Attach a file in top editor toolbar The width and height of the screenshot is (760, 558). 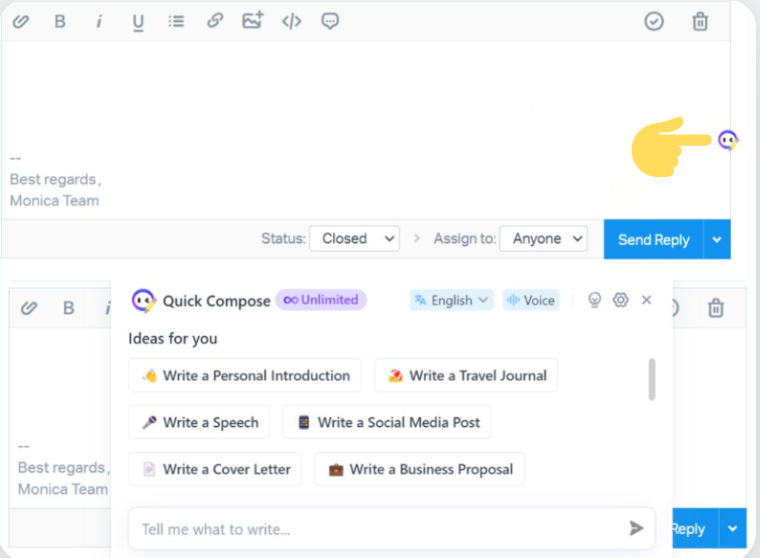pyautogui.click(x=21, y=21)
